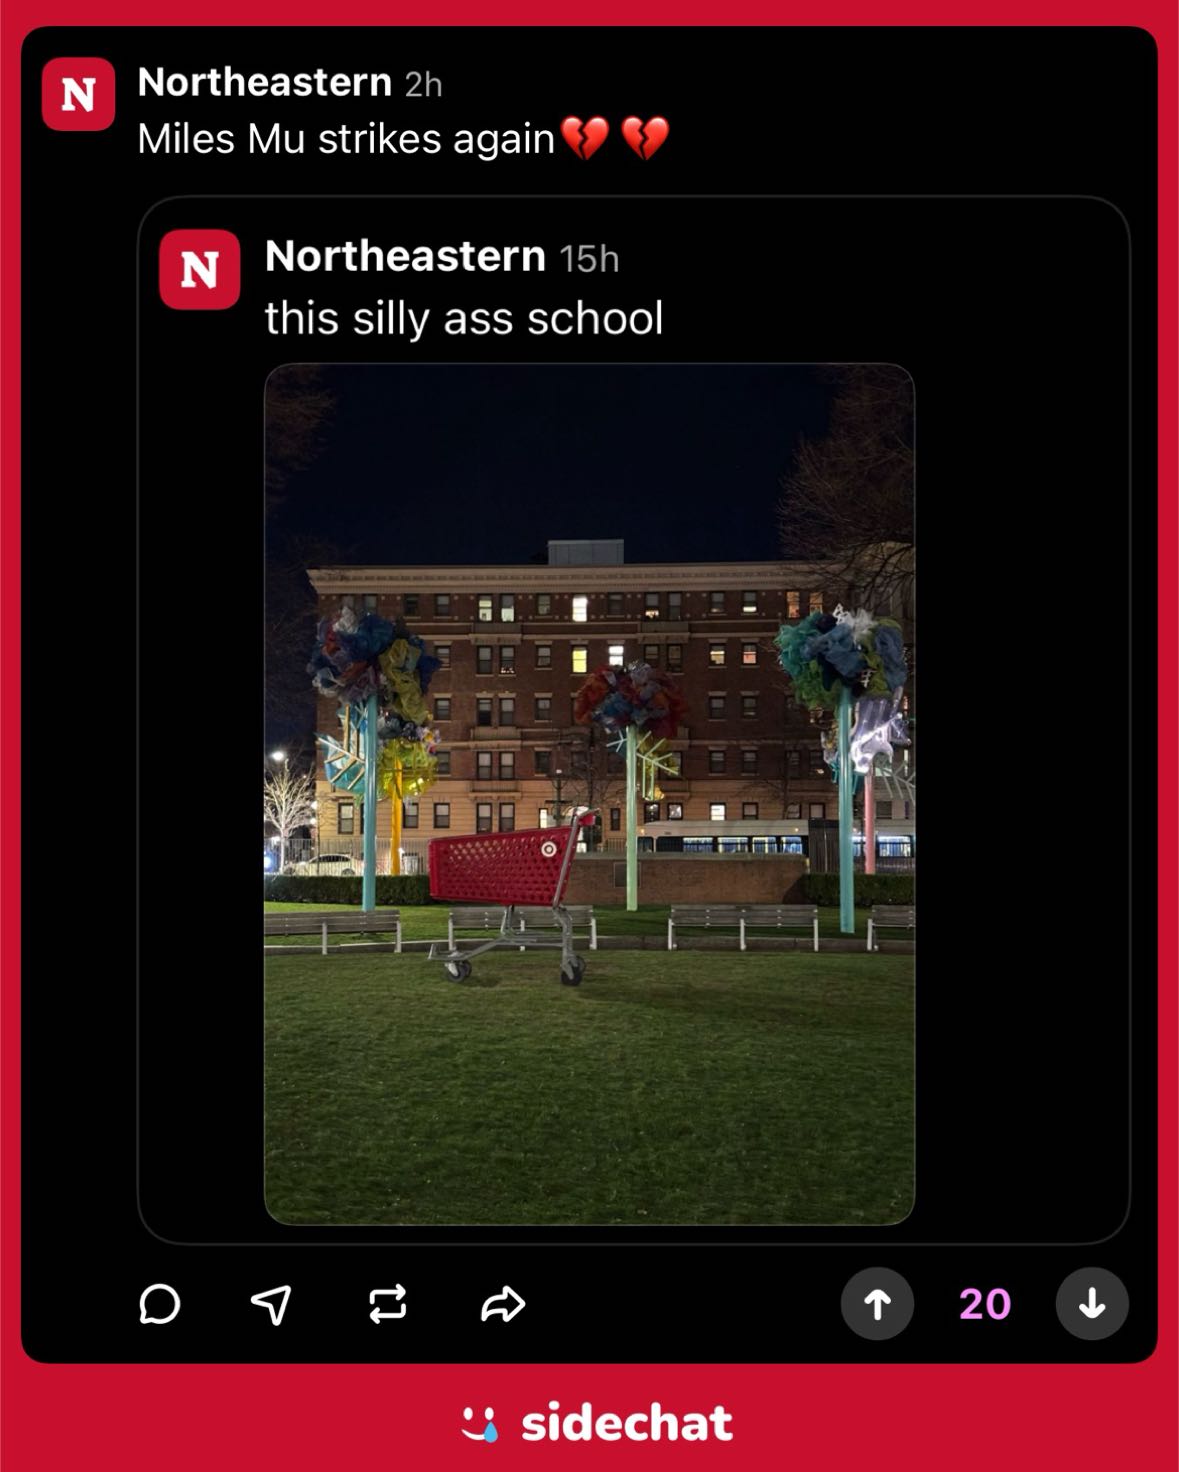
Task: Tap the Northeastern avatar on quoted post
Action: [199, 269]
